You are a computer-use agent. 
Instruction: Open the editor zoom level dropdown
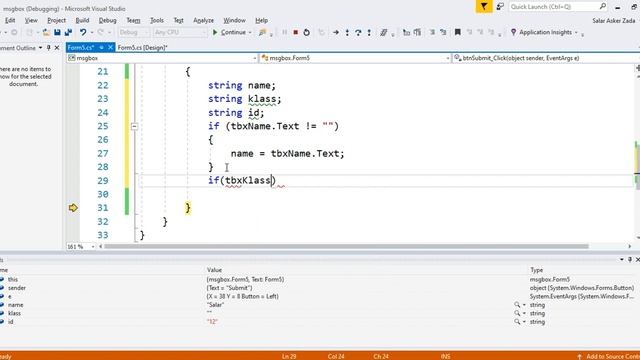pyautogui.click(x=93, y=247)
